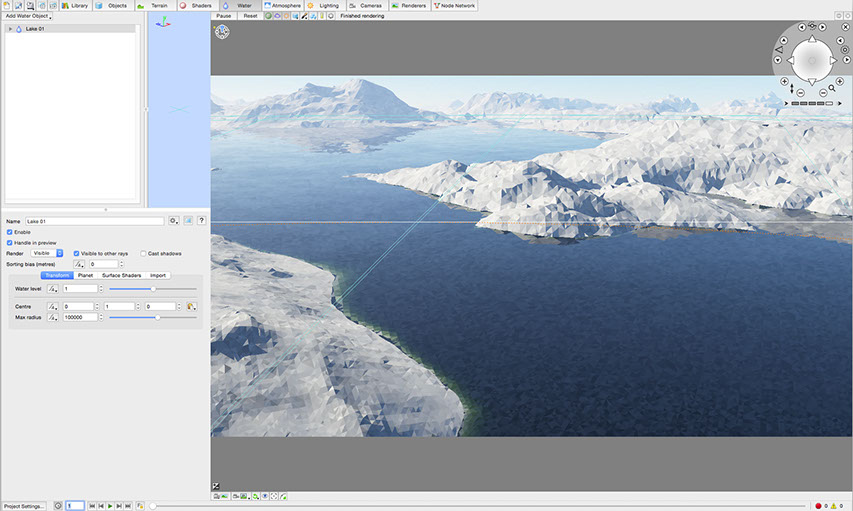The image size is (853, 511).
Task: Open the Add Water Object menu
Action: [x=29, y=17]
